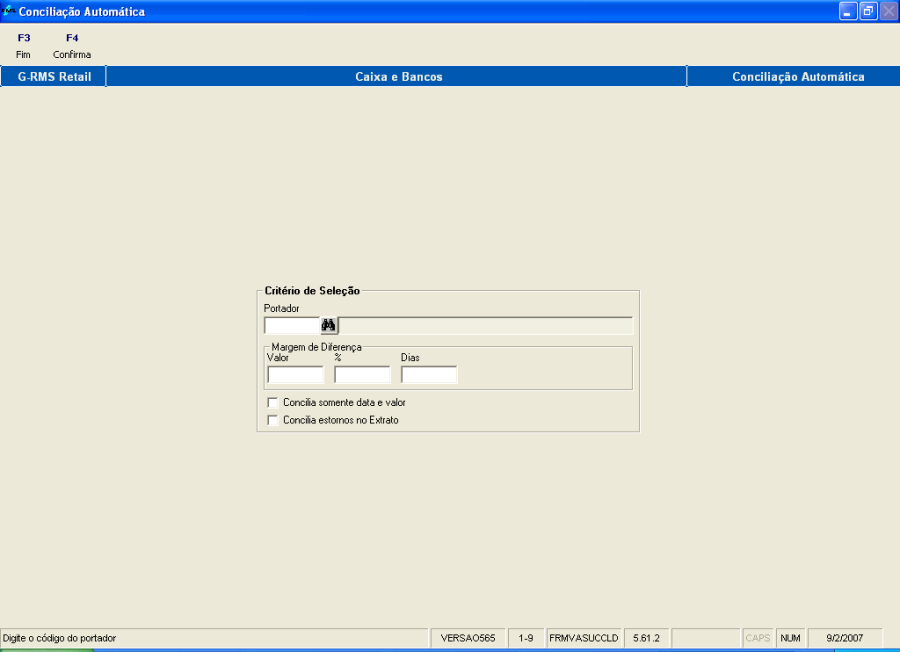Click the Portador code input field
Screen dimensions: 900x652
point(292,325)
